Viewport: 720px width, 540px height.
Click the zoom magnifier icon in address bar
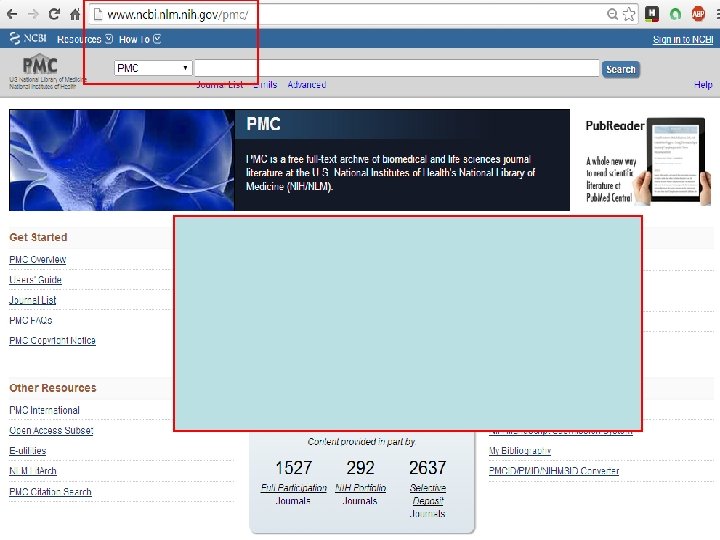[612, 14]
